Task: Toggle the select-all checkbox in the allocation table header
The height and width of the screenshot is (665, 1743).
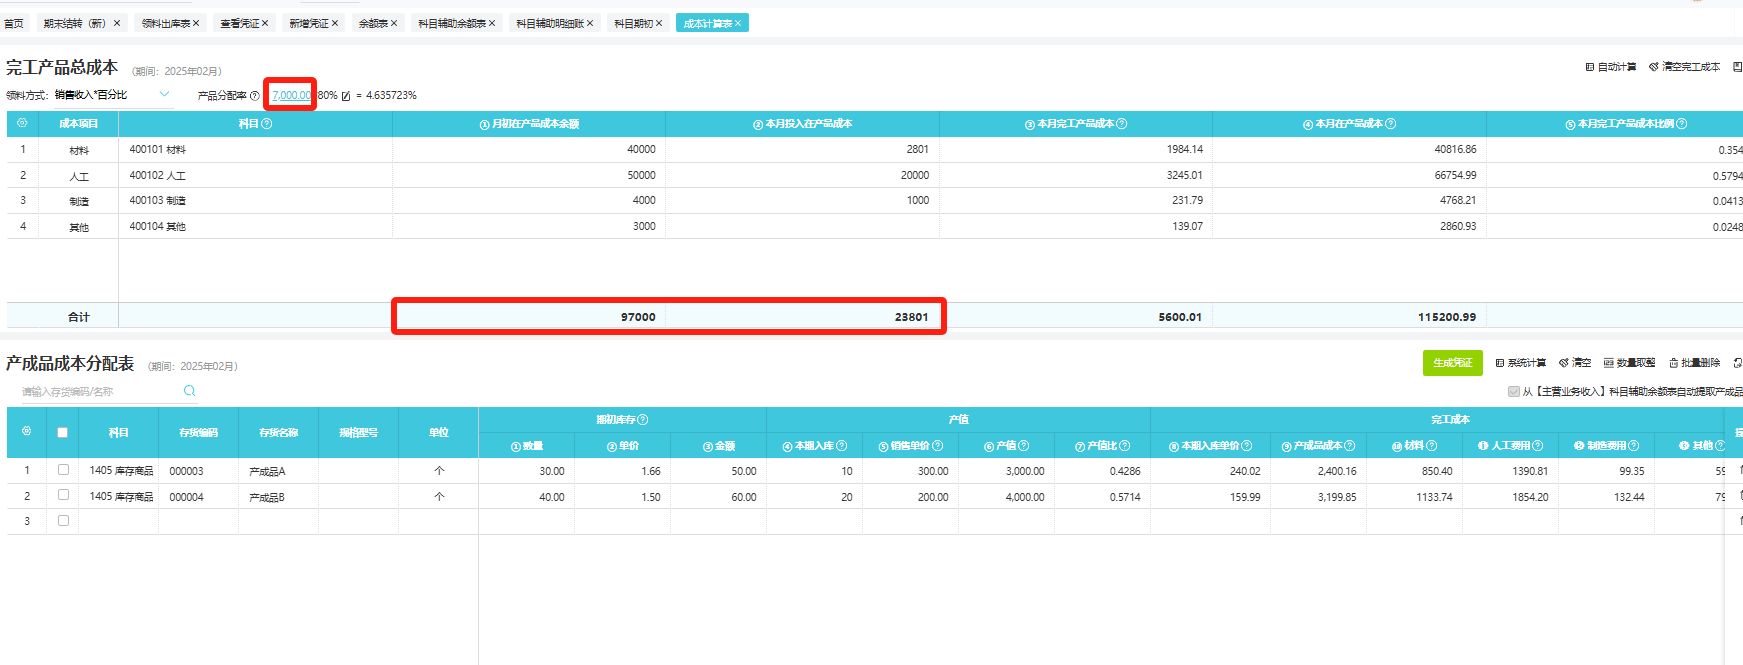Action: click(62, 433)
